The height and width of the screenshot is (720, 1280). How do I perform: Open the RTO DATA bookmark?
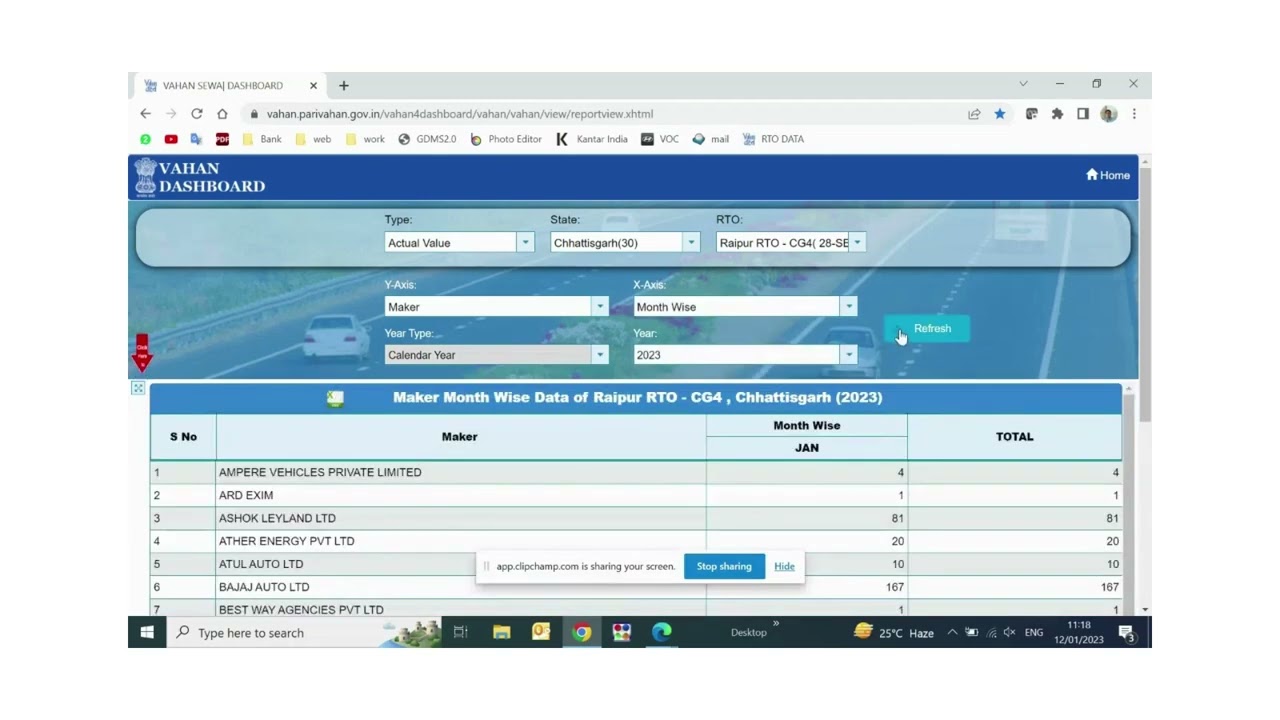(x=773, y=139)
